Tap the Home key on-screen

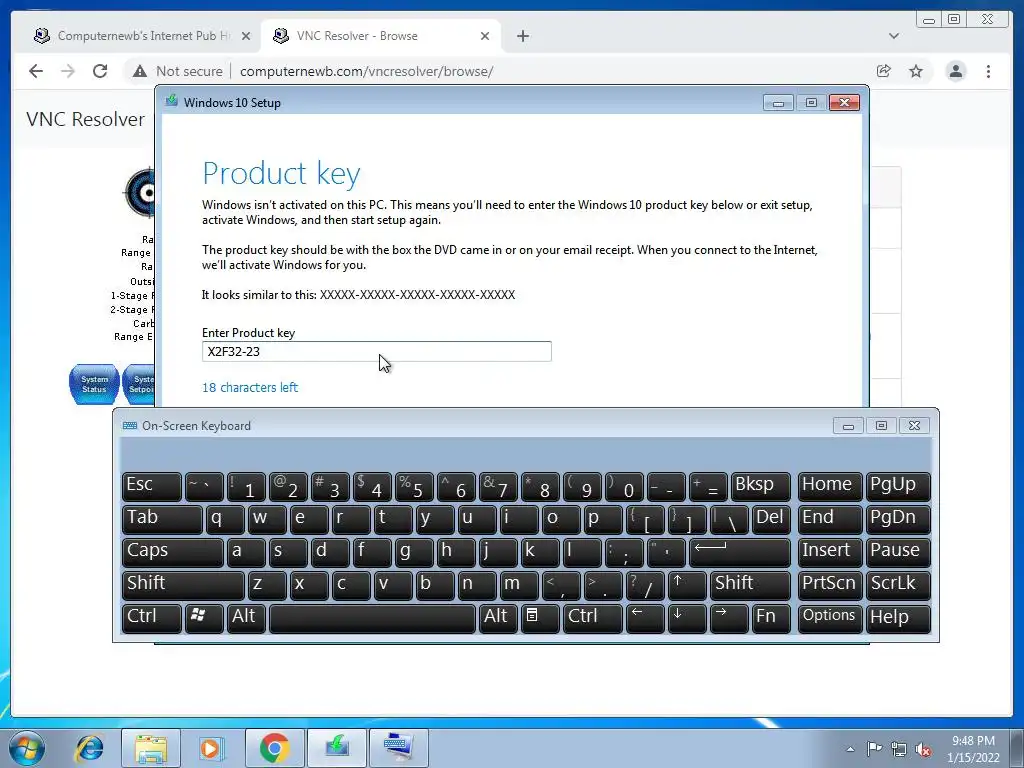tap(829, 486)
